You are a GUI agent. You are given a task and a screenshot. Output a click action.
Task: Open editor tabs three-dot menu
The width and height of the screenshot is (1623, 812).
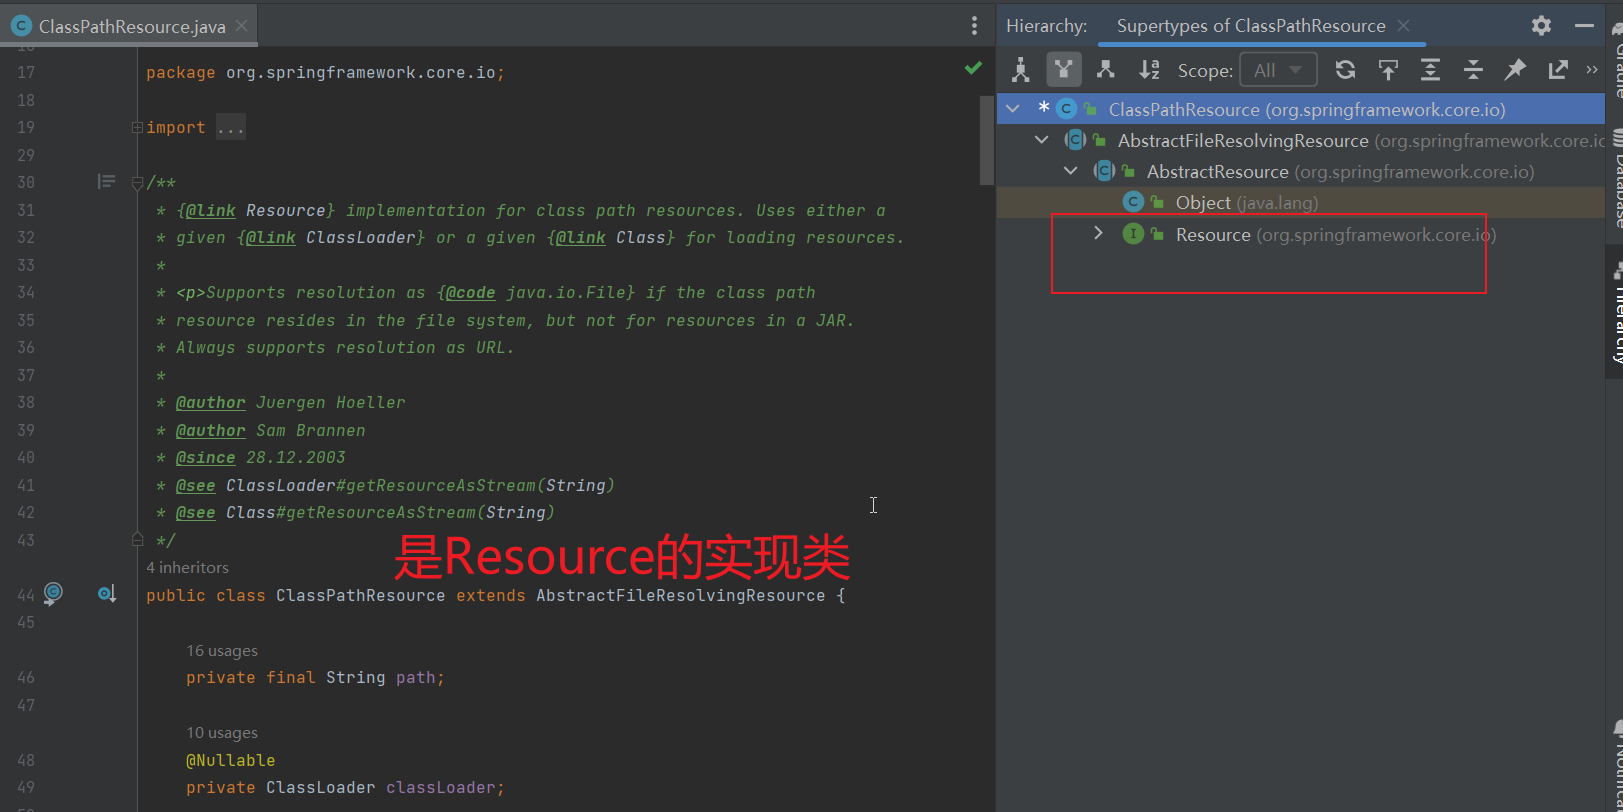click(974, 26)
